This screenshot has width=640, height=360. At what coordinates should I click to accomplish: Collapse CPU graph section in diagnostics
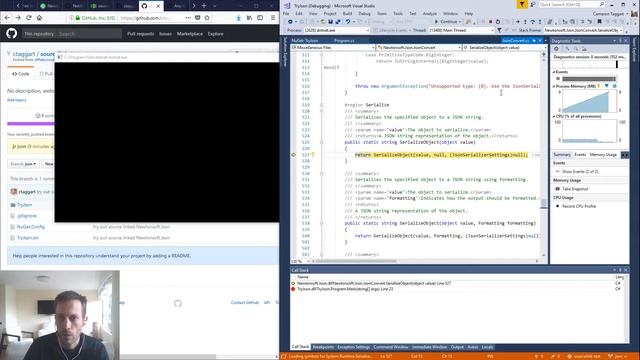point(554,116)
